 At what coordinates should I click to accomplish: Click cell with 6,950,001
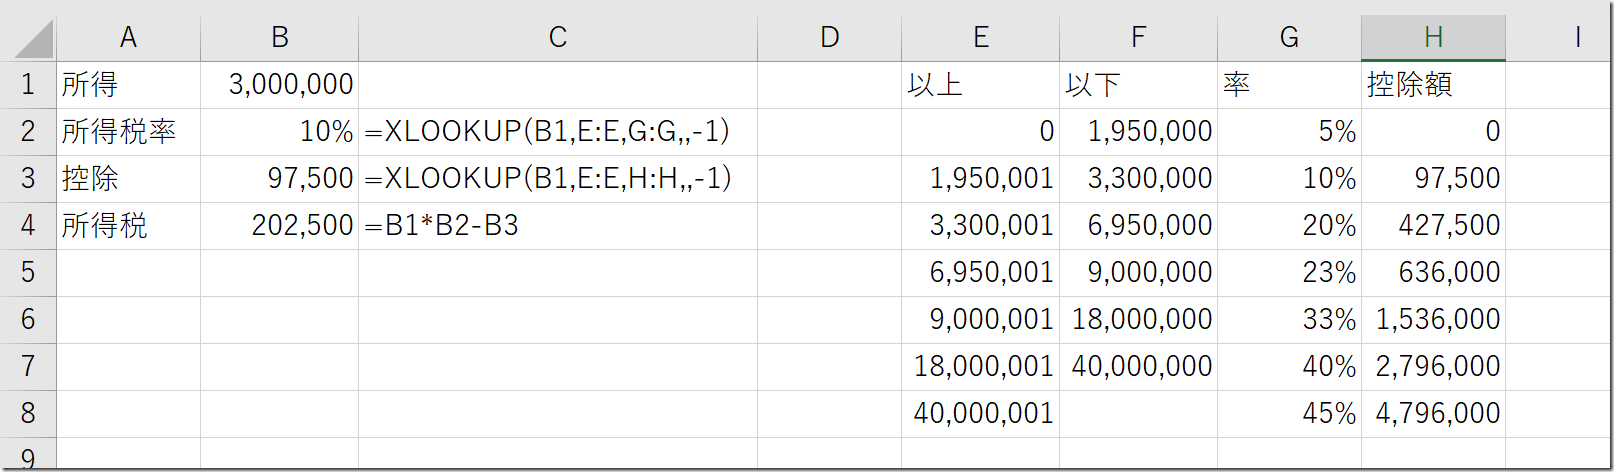pyautogui.click(x=980, y=273)
